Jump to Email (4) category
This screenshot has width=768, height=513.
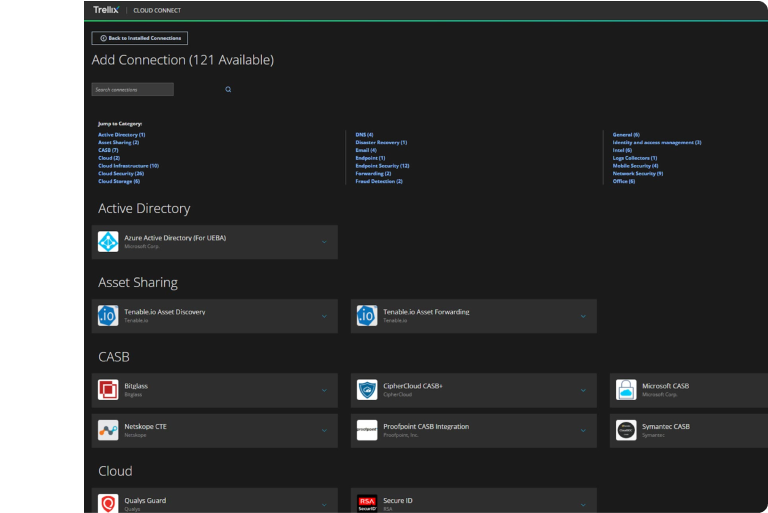(x=366, y=150)
